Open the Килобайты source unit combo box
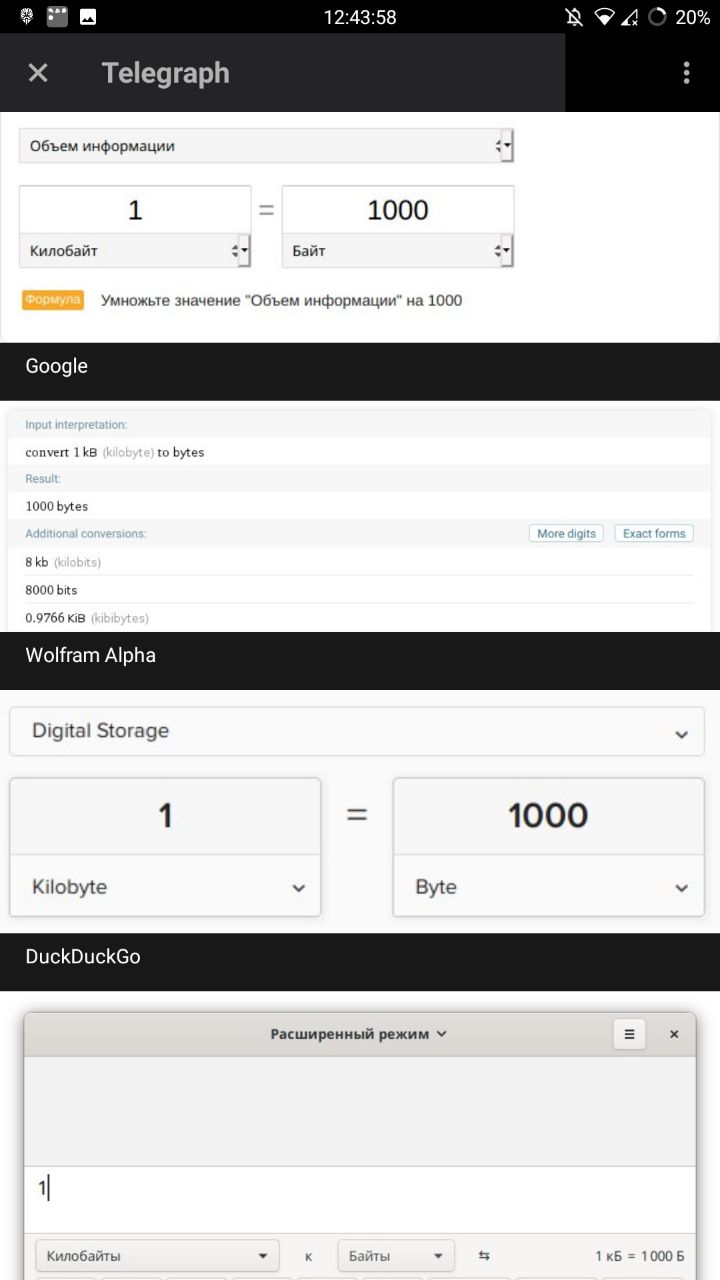Viewport: 720px width, 1280px height. coord(158,1256)
